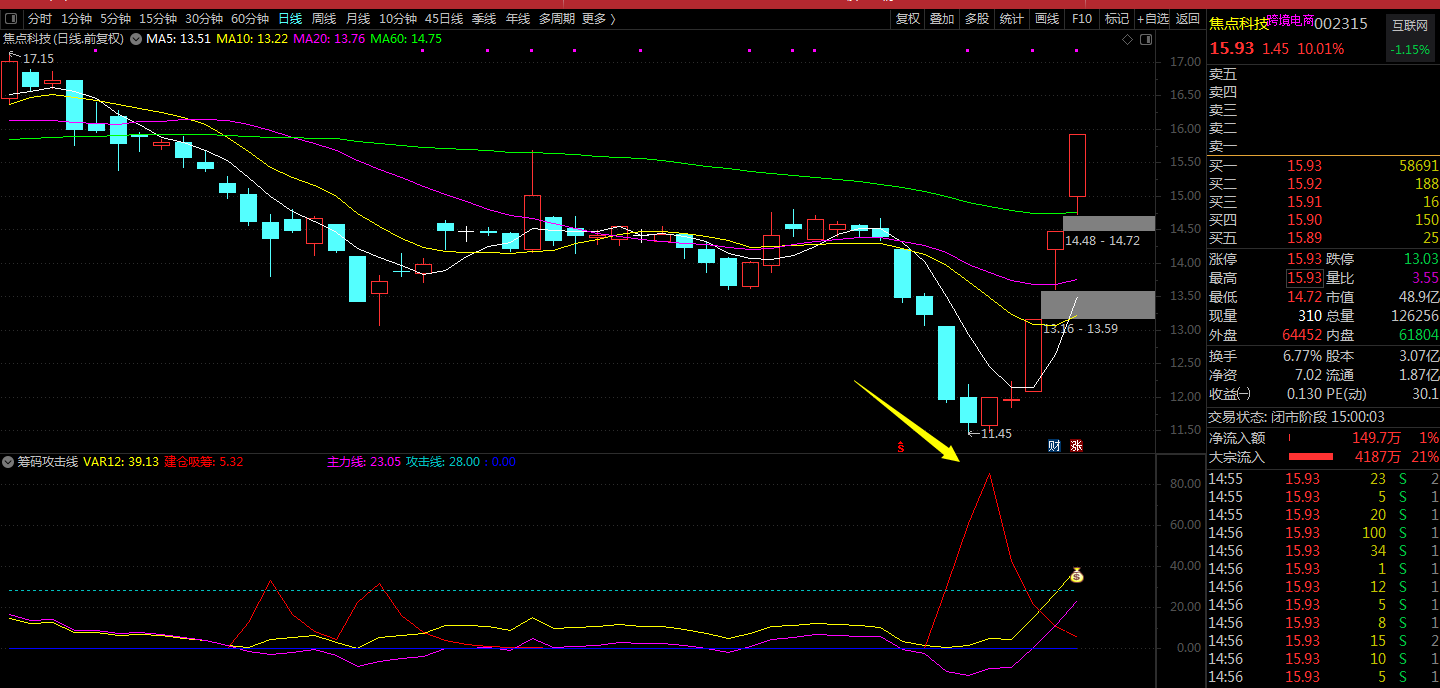Click the 跨境电商 concept label
The width and height of the screenshot is (1440, 688).
(x=1291, y=20)
